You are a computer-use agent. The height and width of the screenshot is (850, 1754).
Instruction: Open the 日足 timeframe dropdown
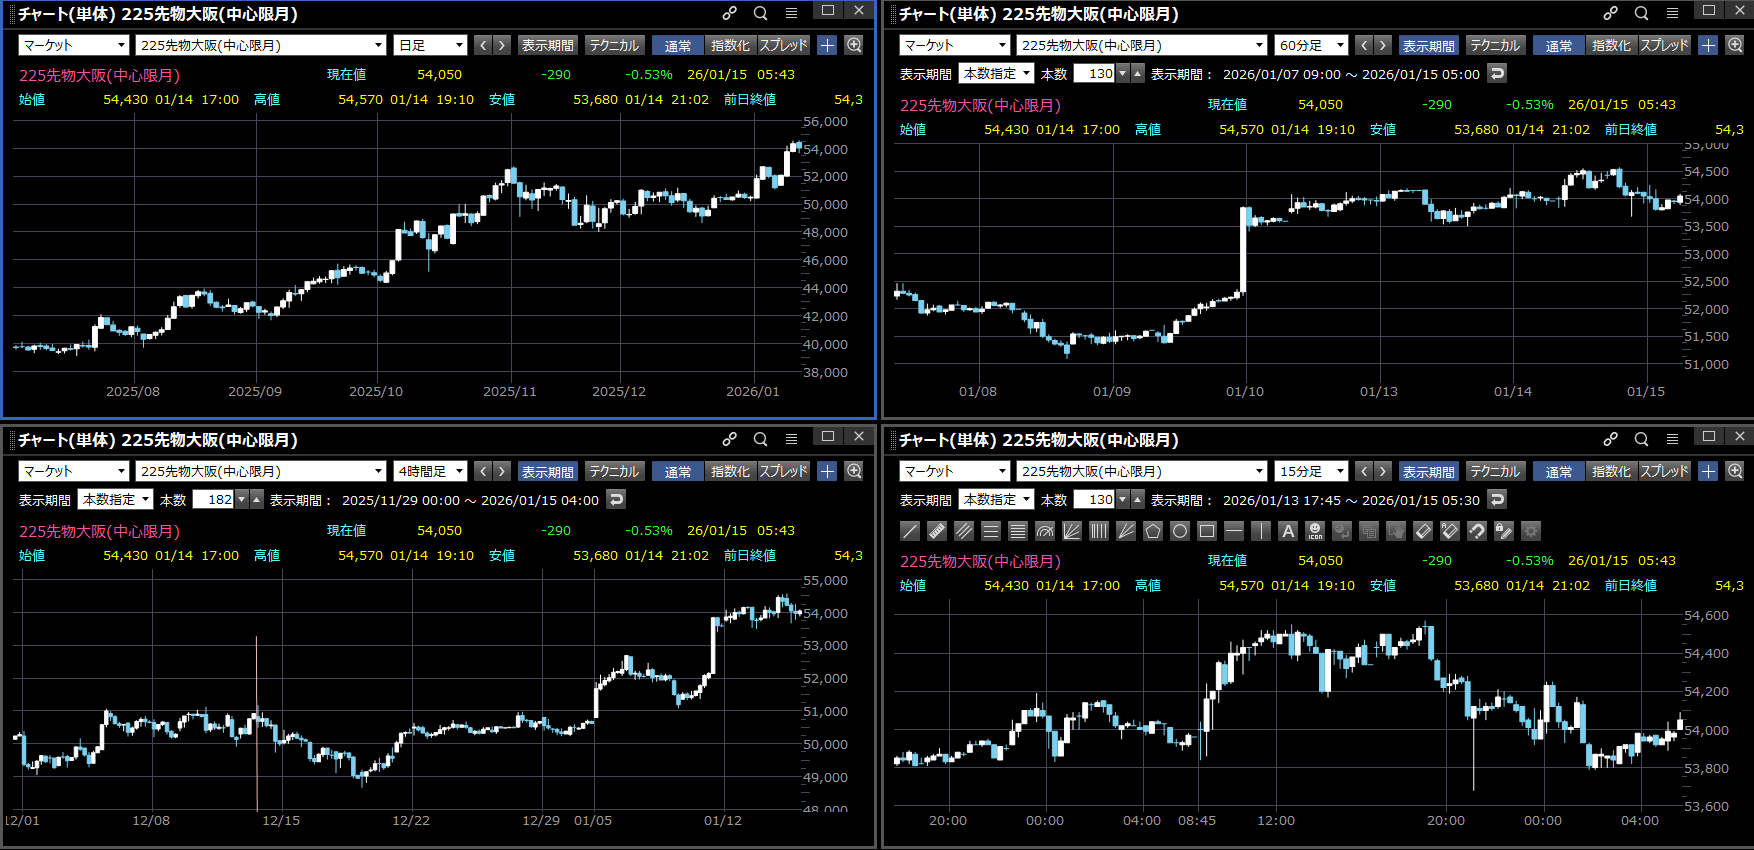coord(431,45)
